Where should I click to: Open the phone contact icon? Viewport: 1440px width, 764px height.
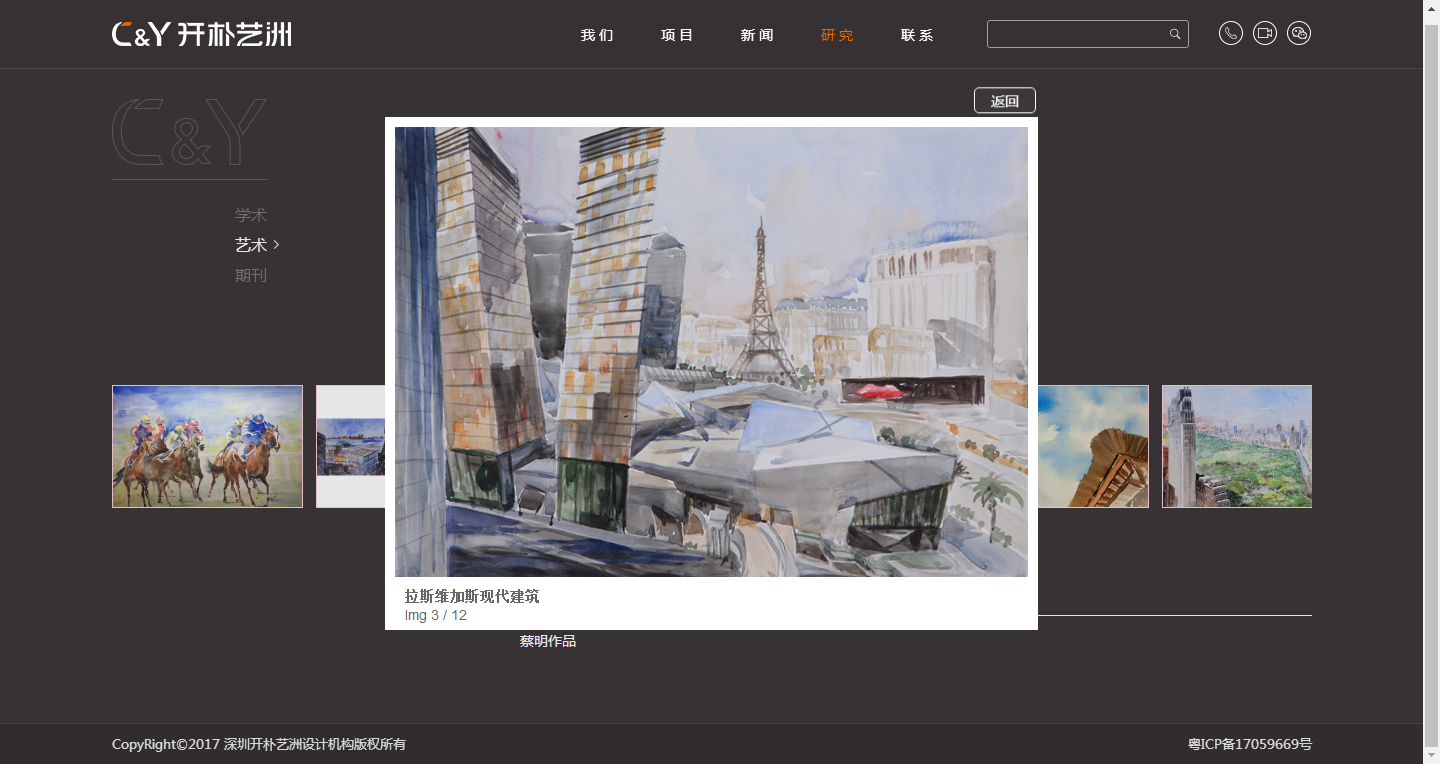[1231, 33]
